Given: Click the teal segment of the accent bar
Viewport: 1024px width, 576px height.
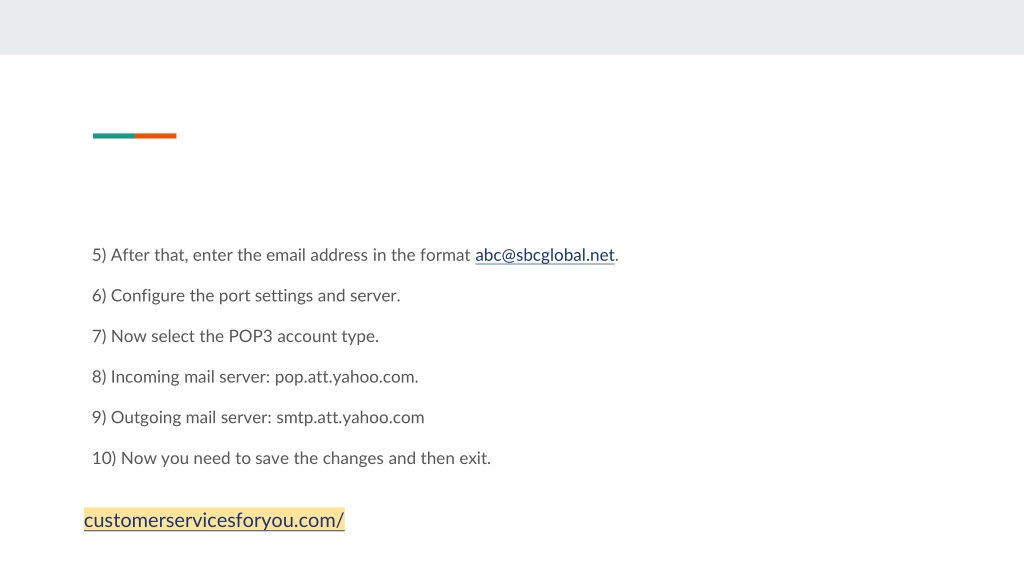Looking at the screenshot, I should (114, 136).
